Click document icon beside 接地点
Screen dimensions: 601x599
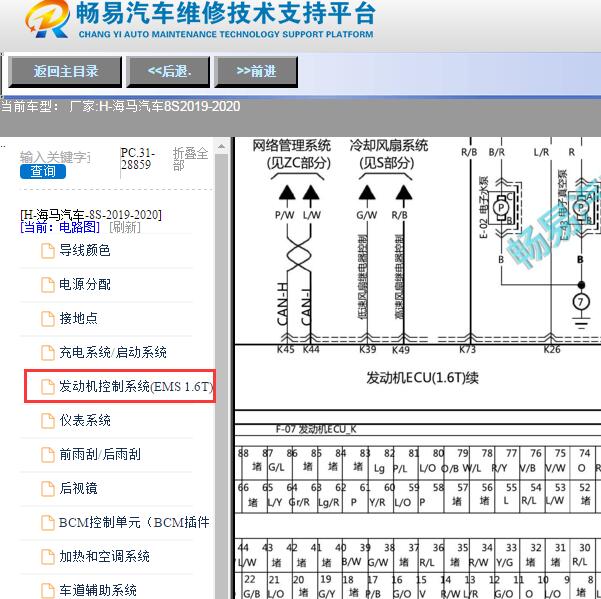pos(48,319)
